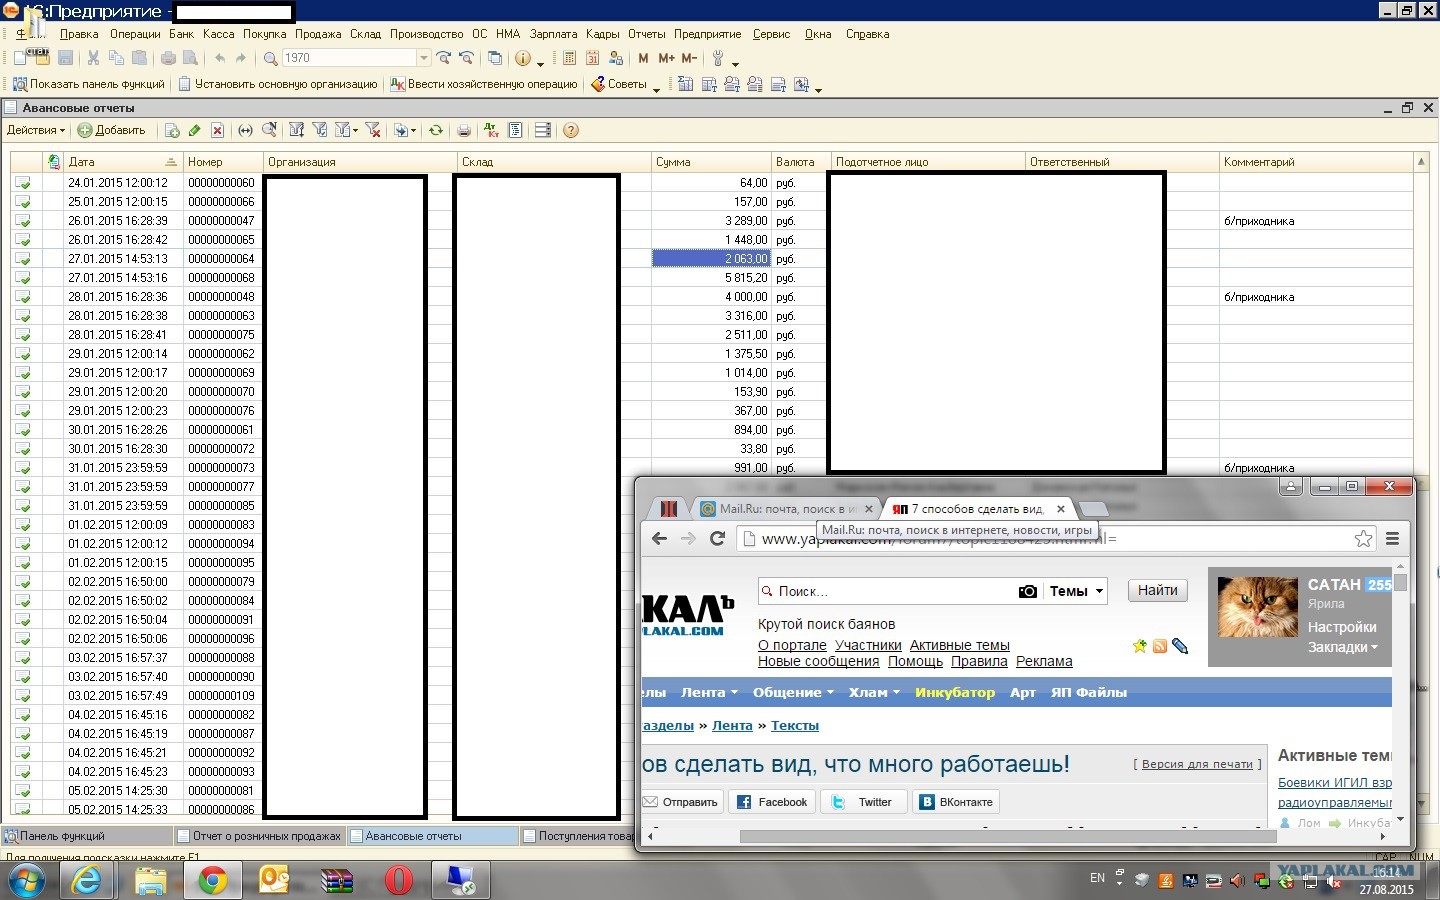The height and width of the screenshot is (900, 1440).
Task: Click the camera icon in Yaplakal search box
Action: click(1027, 591)
